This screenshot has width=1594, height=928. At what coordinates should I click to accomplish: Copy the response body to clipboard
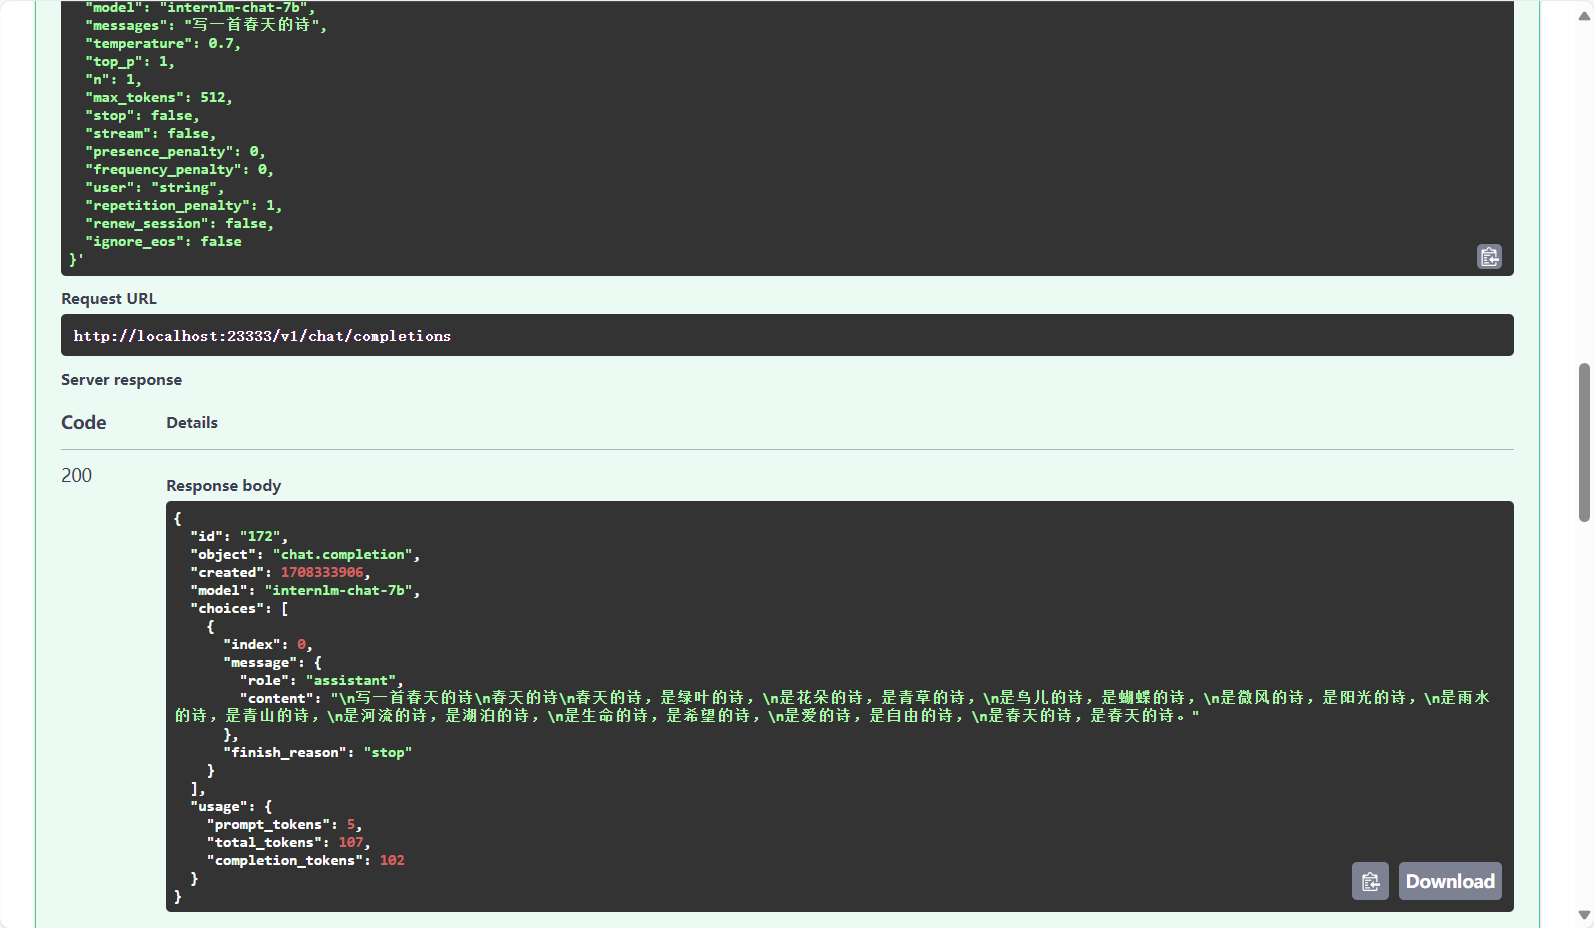tap(1370, 881)
